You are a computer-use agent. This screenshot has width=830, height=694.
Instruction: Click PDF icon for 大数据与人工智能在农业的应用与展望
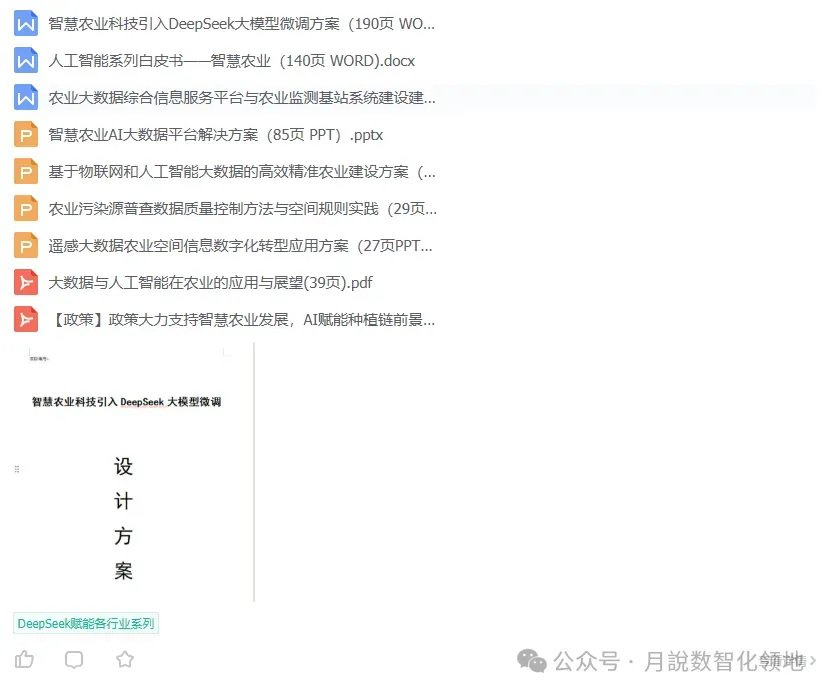tap(25, 283)
